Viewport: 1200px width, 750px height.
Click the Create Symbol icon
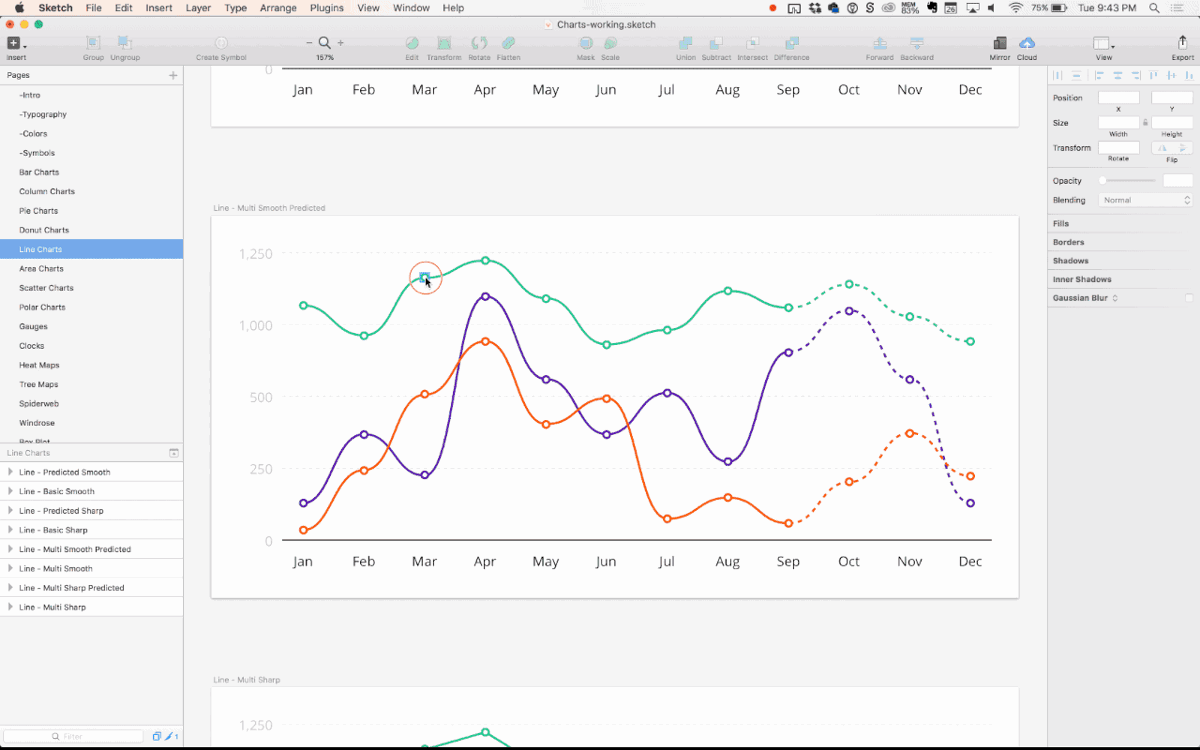click(221, 43)
